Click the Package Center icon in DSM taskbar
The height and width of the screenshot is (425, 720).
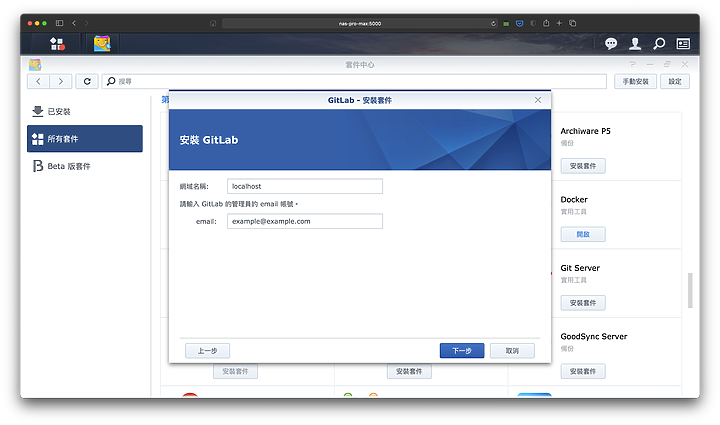102,44
